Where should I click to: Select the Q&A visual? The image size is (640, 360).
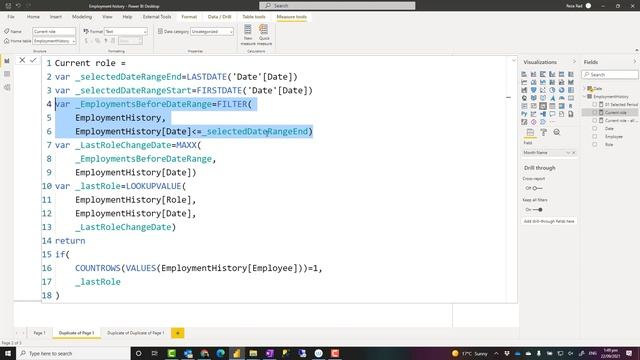tap(552, 114)
